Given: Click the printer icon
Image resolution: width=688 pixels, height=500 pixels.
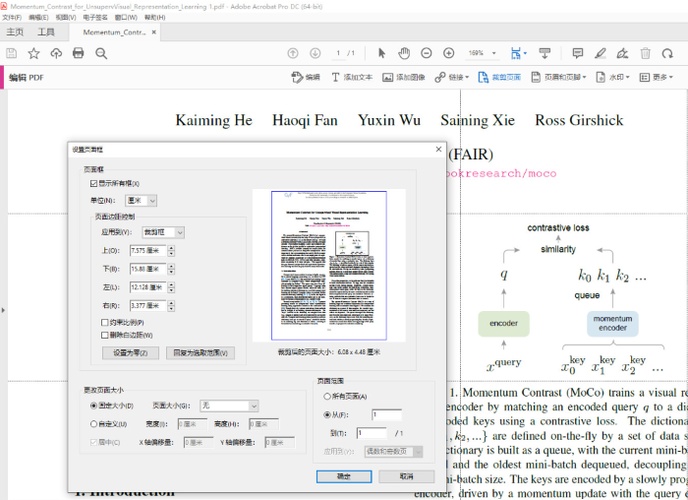Looking at the screenshot, I should [79, 54].
